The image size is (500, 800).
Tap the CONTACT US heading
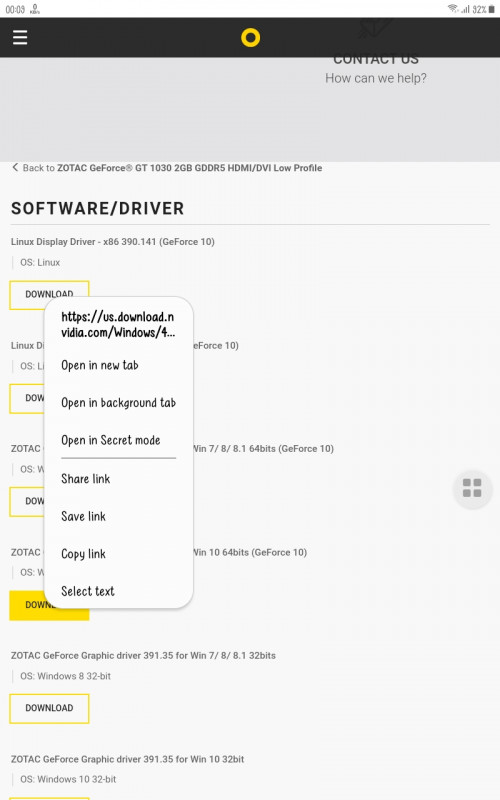pos(376,60)
